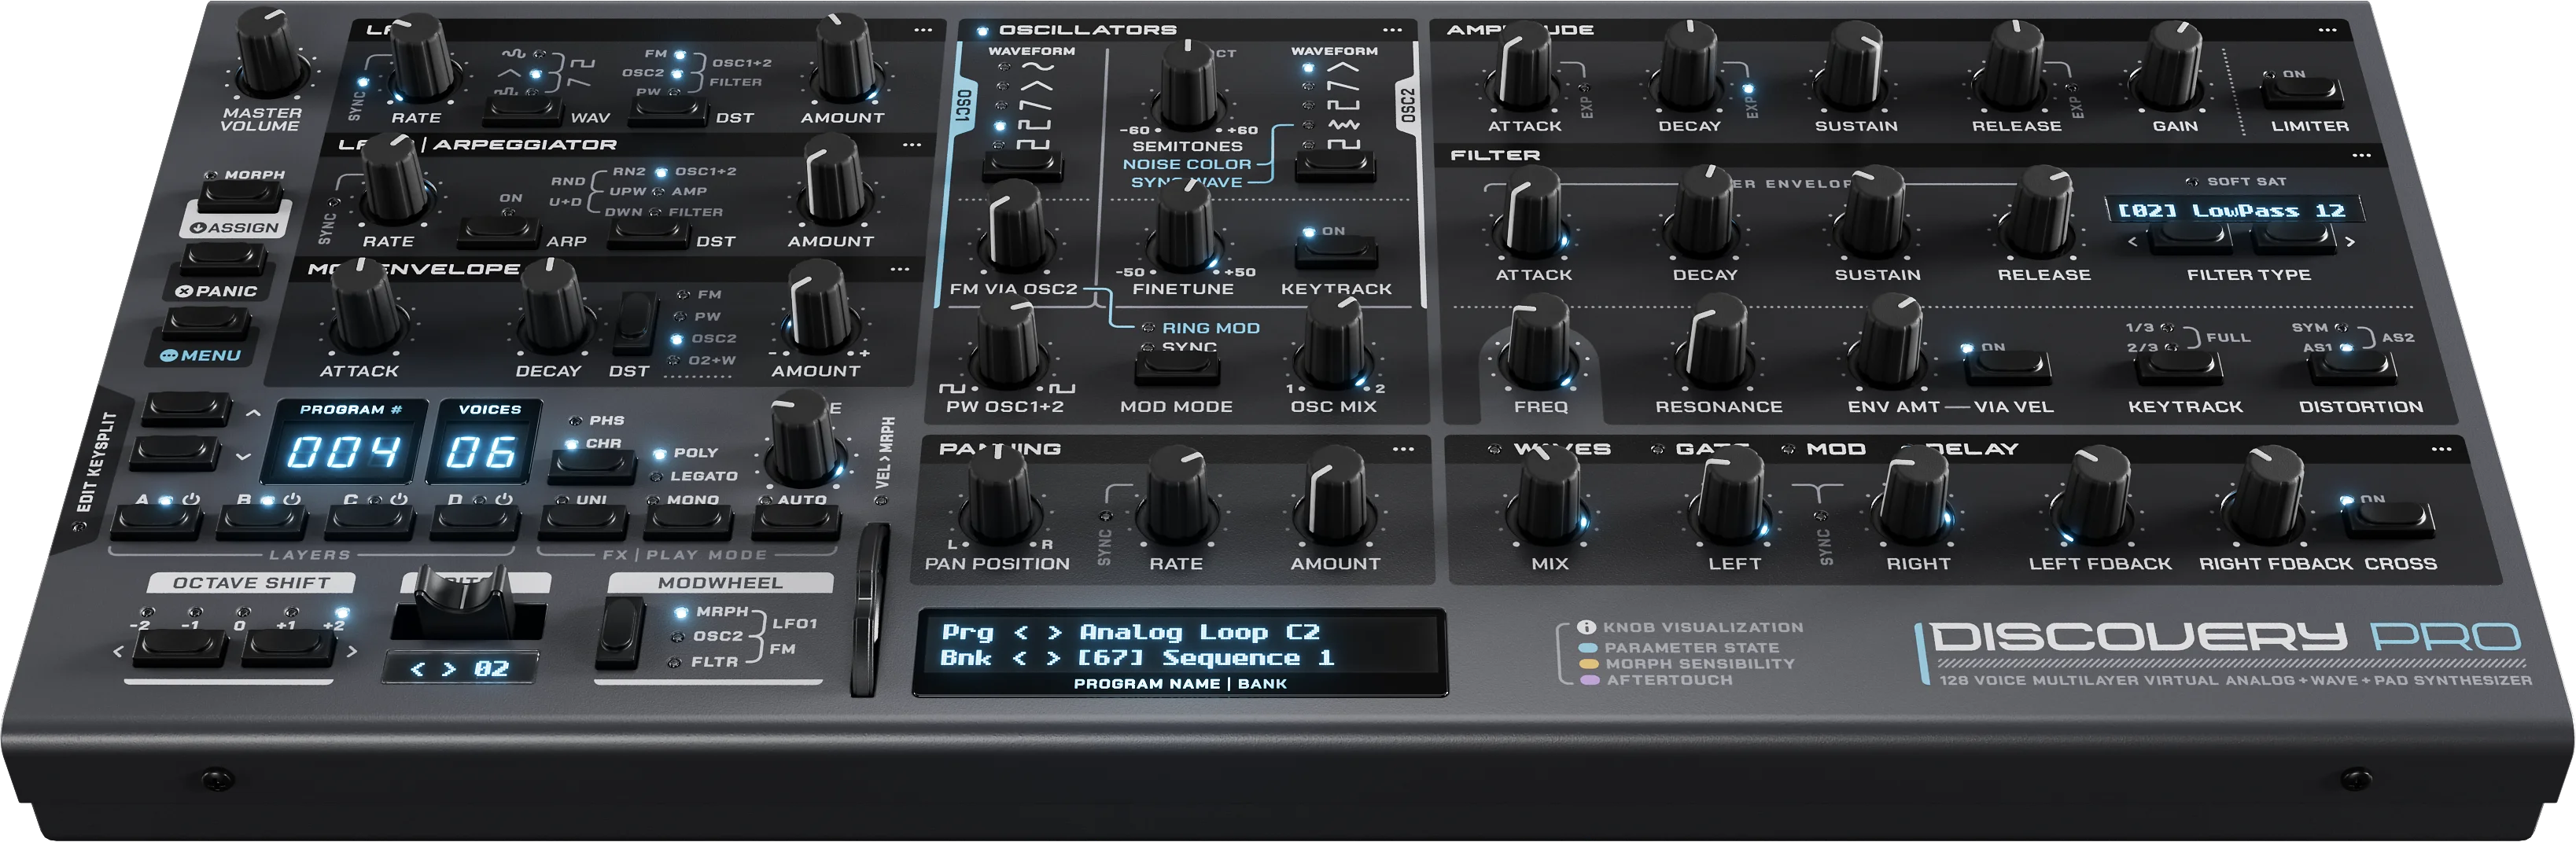Viewport: 2576px width, 842px height.
Task: Click the square wave icon in the LFO section
Action: click(581, 65)
